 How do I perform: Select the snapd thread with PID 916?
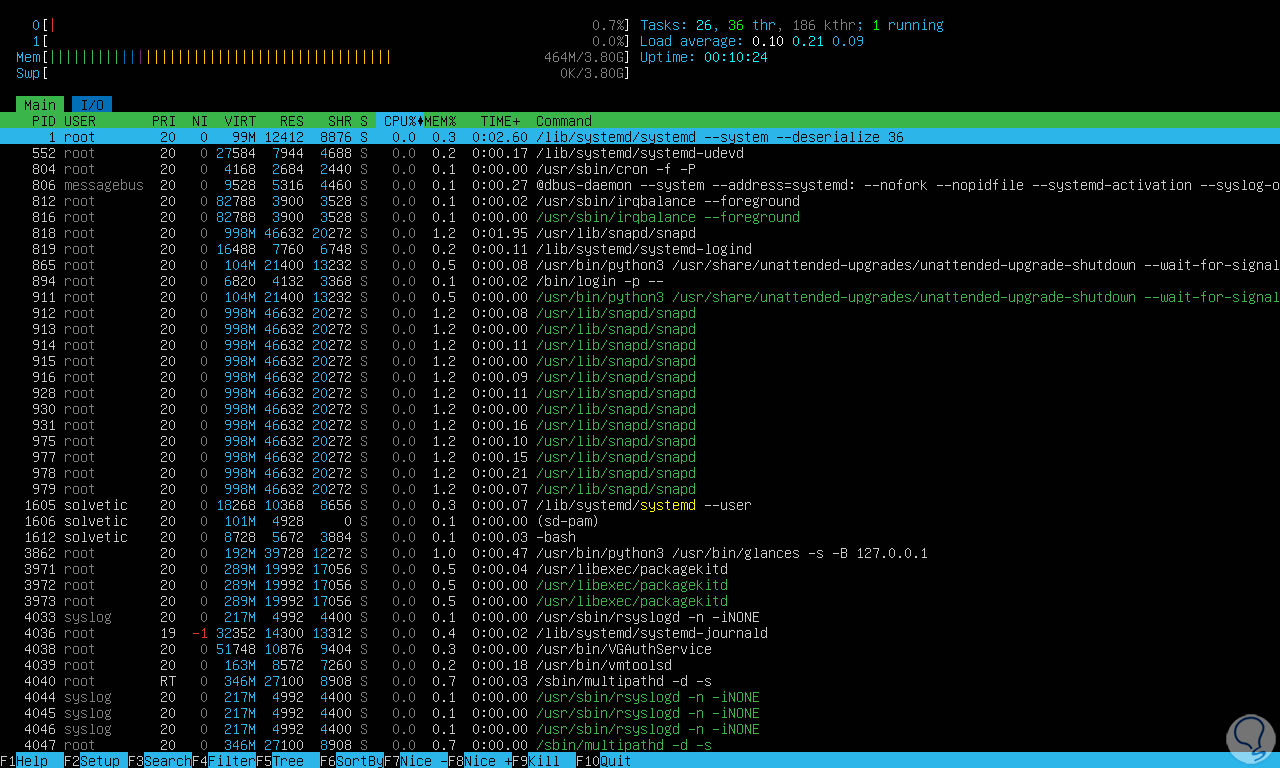pos(640,377)
